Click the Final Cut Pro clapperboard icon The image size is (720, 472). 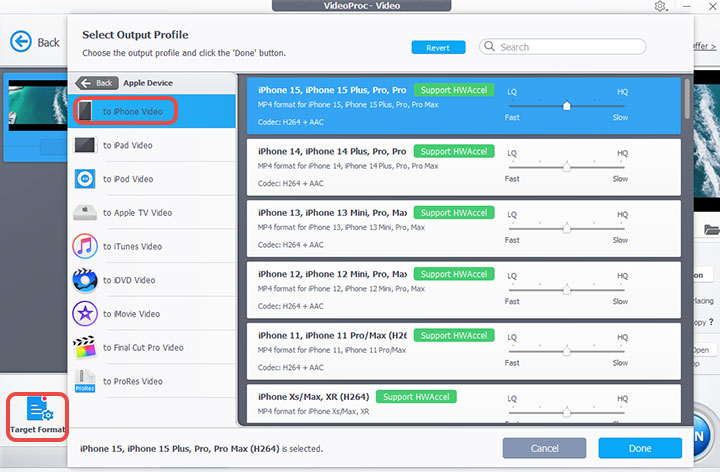(x=84, y=347)
